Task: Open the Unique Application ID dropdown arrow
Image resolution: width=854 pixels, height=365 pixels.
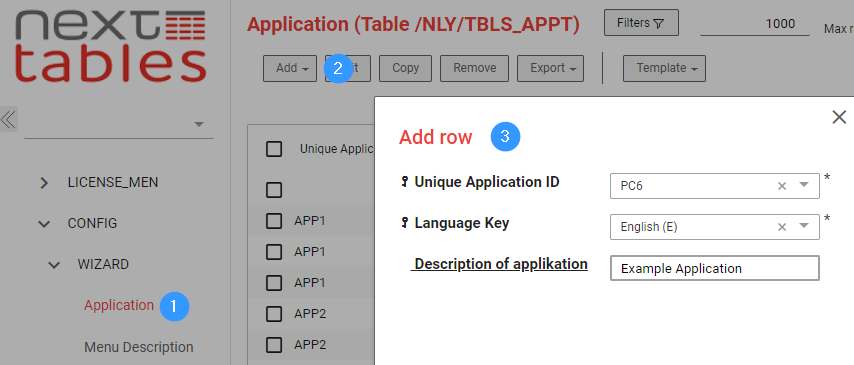Action: [x=804, y=185]
